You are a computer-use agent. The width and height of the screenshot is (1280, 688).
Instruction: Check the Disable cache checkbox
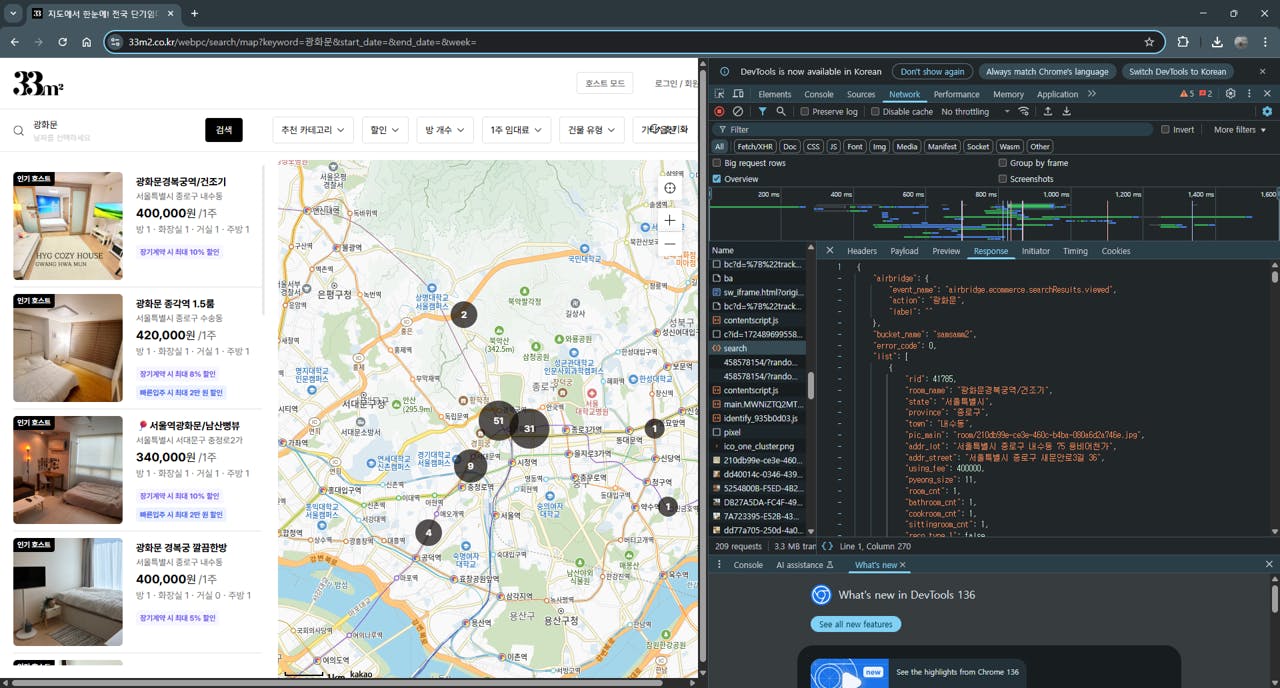(x=875, y=112)
